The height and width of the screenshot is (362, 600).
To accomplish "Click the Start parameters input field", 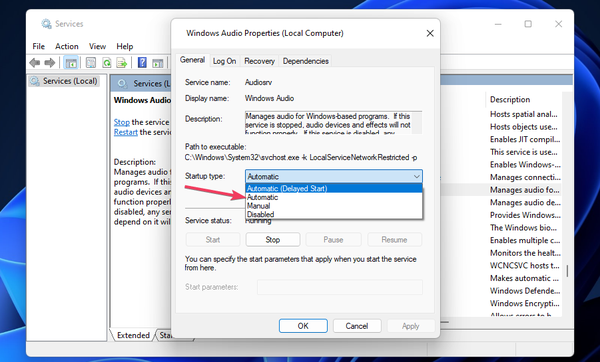I will [x=340, y=287].
